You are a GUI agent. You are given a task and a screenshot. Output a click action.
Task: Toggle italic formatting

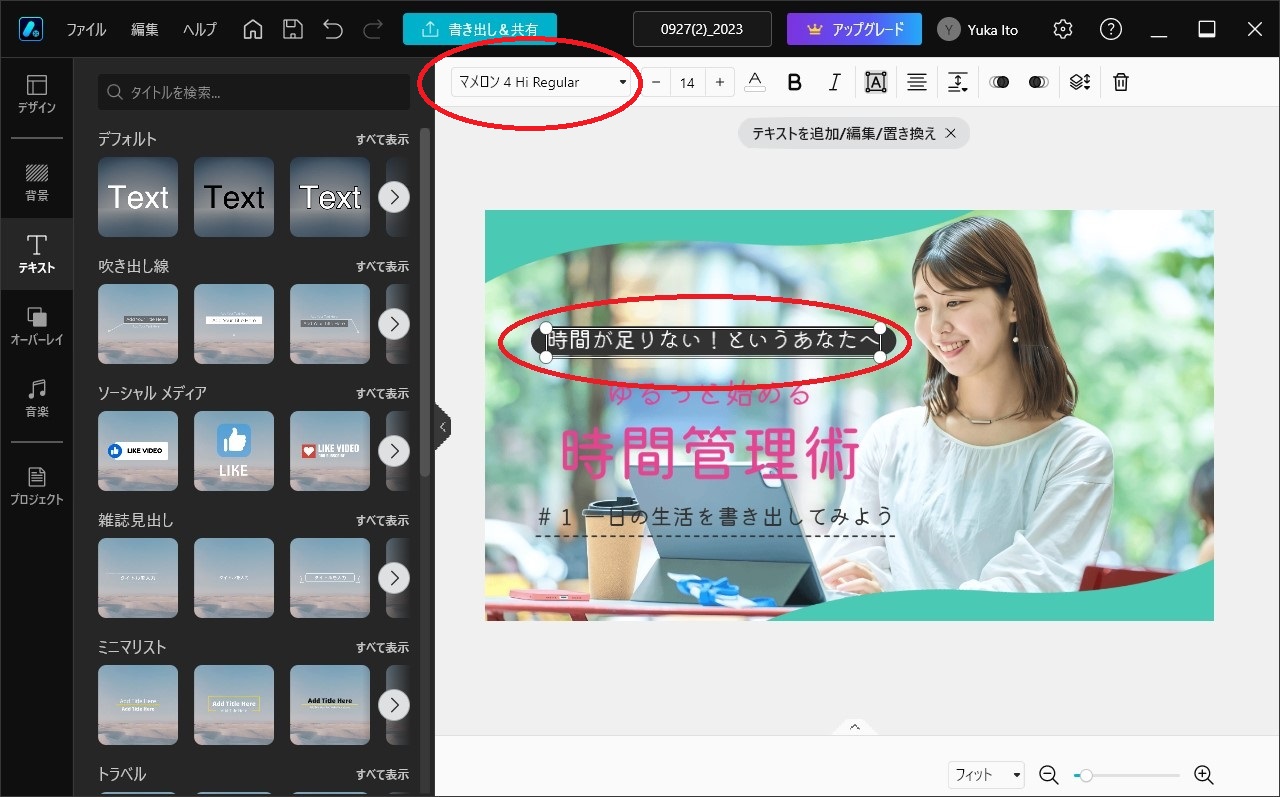coord(834,82)
